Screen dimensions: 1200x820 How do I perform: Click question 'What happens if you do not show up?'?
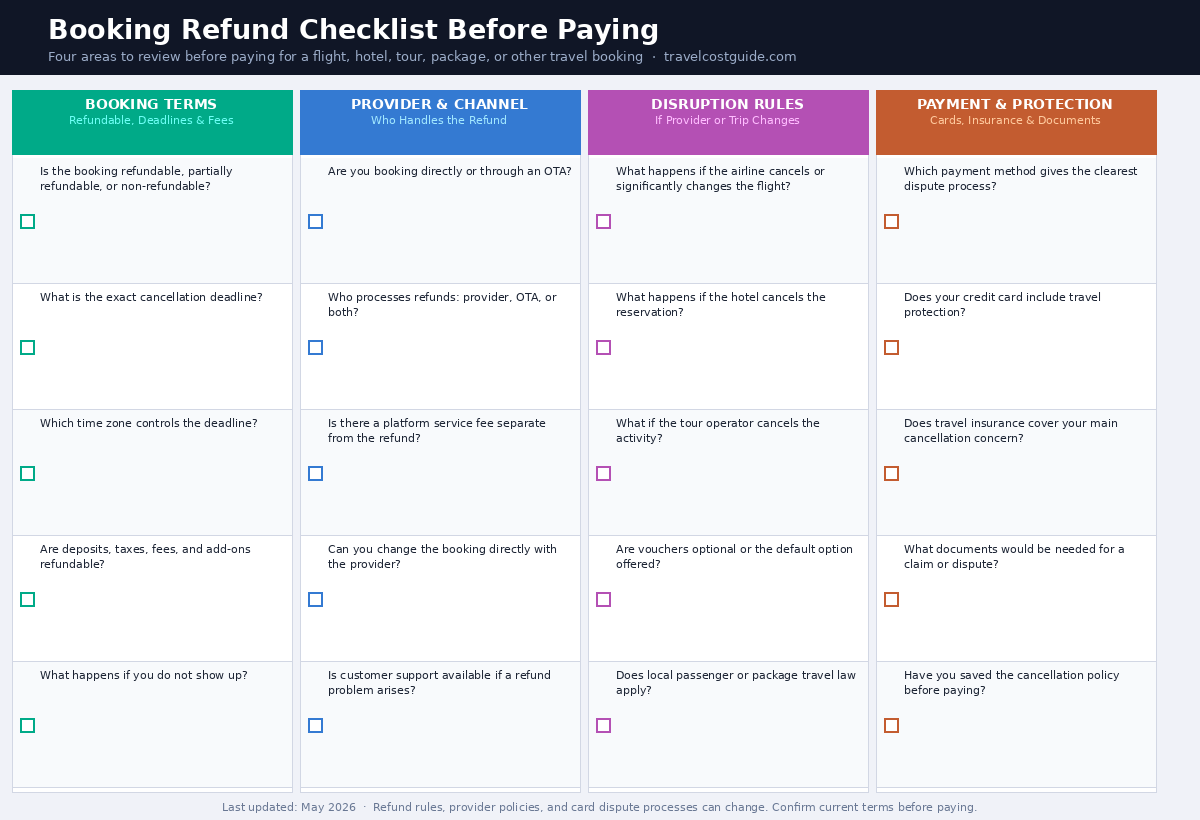(x=144, y=676)
